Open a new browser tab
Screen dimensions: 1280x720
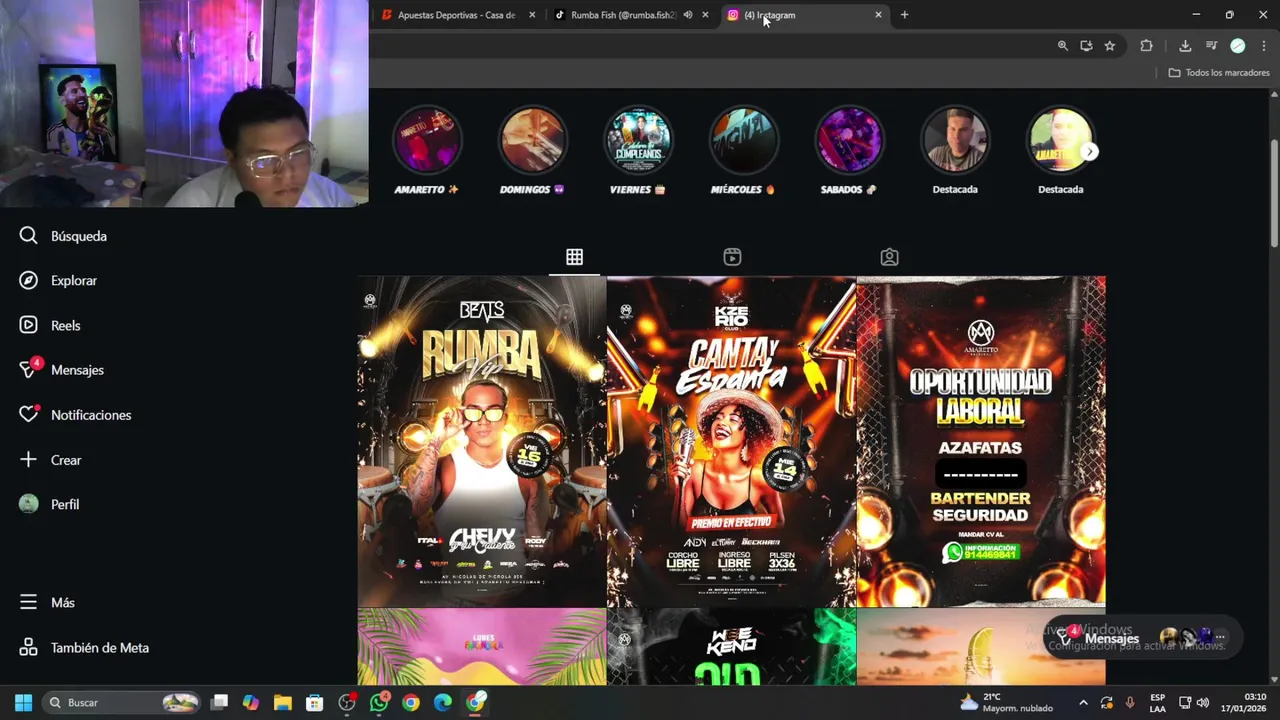click(x=904, y=15)
